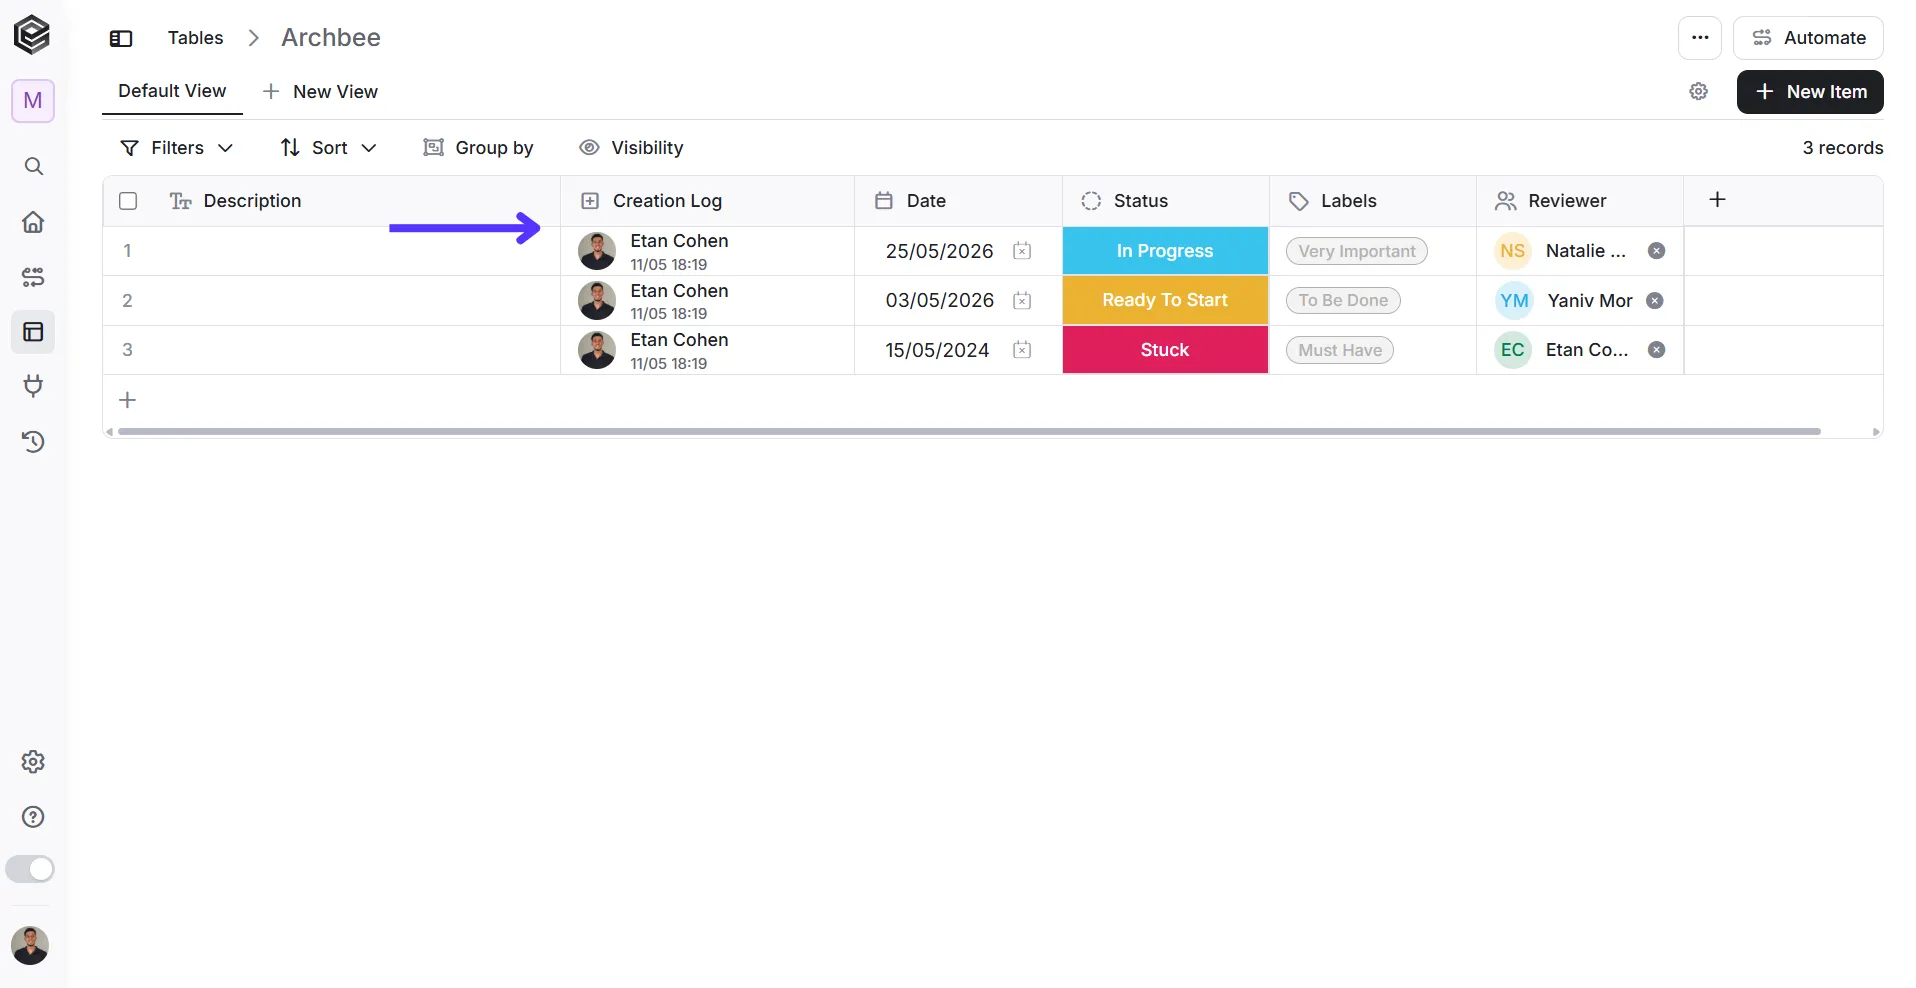
Task: Create a New View tab
Action: pos(320,92)
